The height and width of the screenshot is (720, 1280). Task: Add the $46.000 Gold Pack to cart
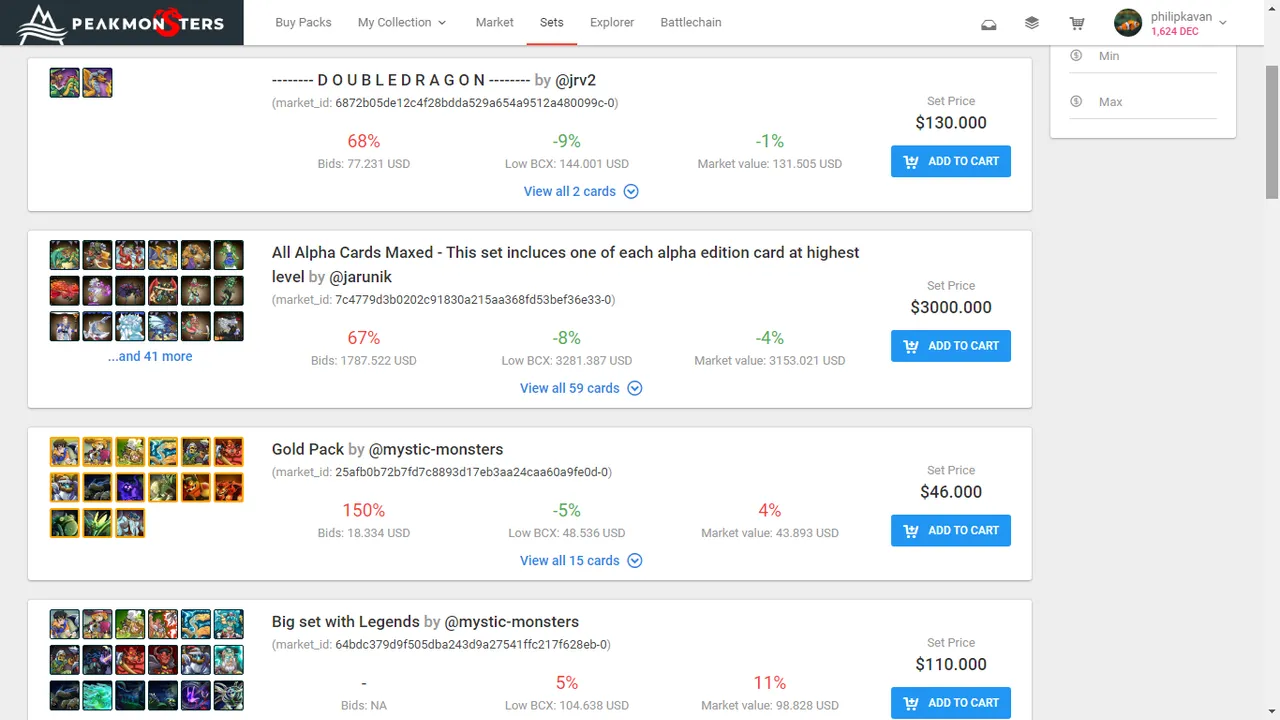point(951,530)
